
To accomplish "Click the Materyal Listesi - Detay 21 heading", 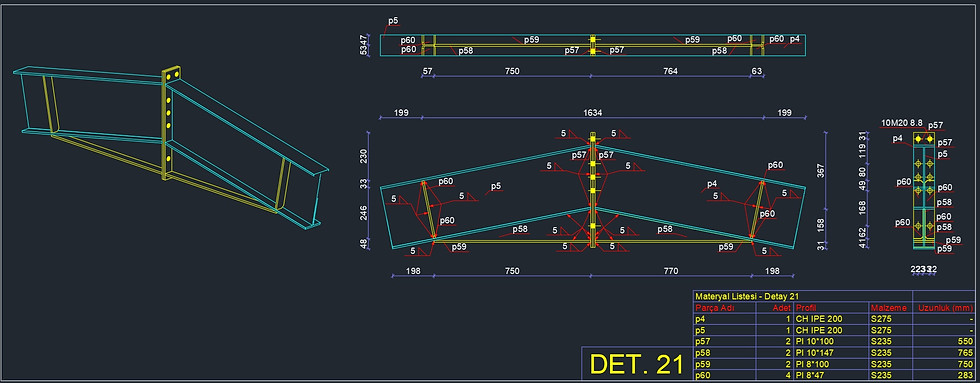I will click(x=747, y=296).
